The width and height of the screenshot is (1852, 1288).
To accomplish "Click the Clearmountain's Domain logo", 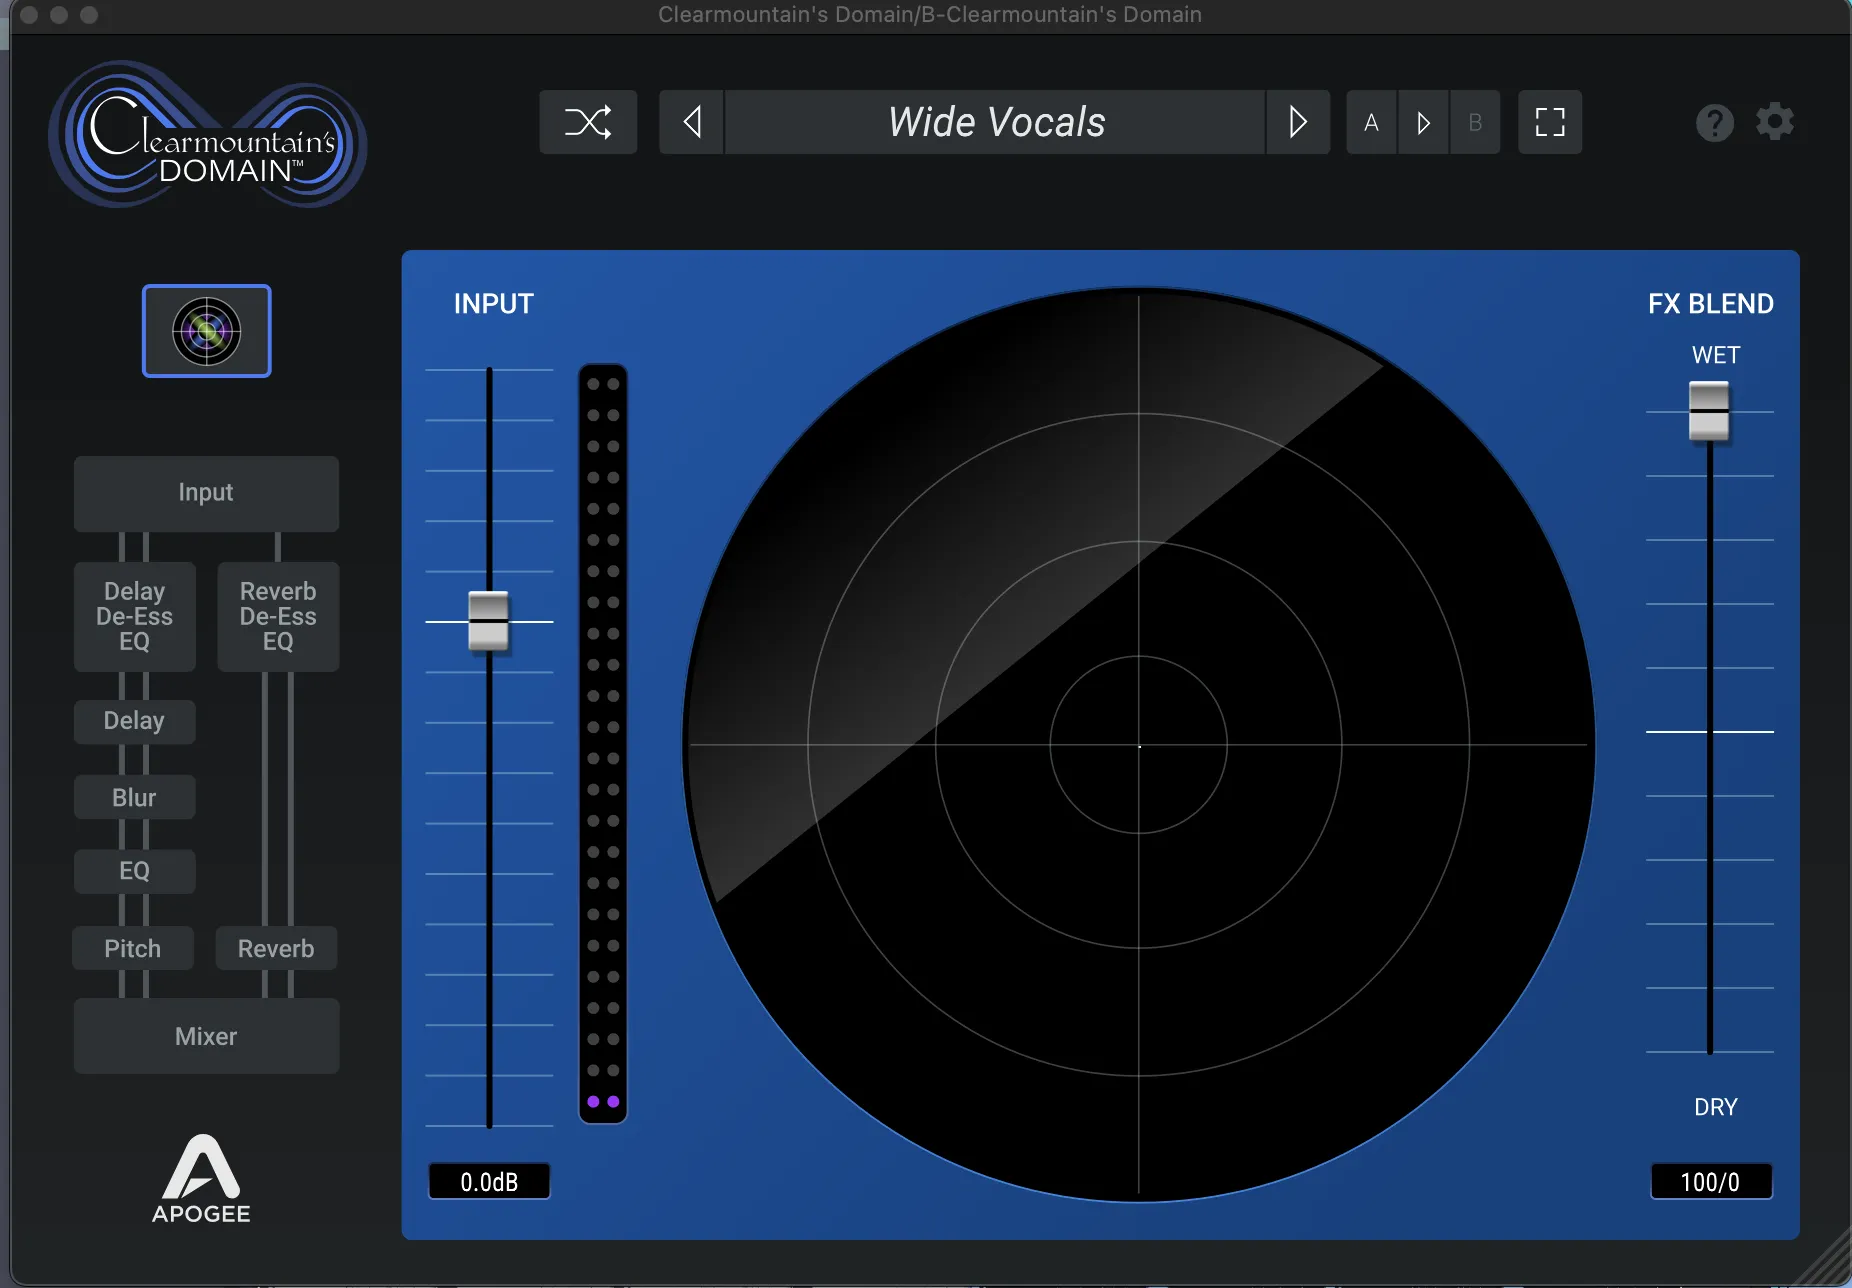I will pos(208,135).
